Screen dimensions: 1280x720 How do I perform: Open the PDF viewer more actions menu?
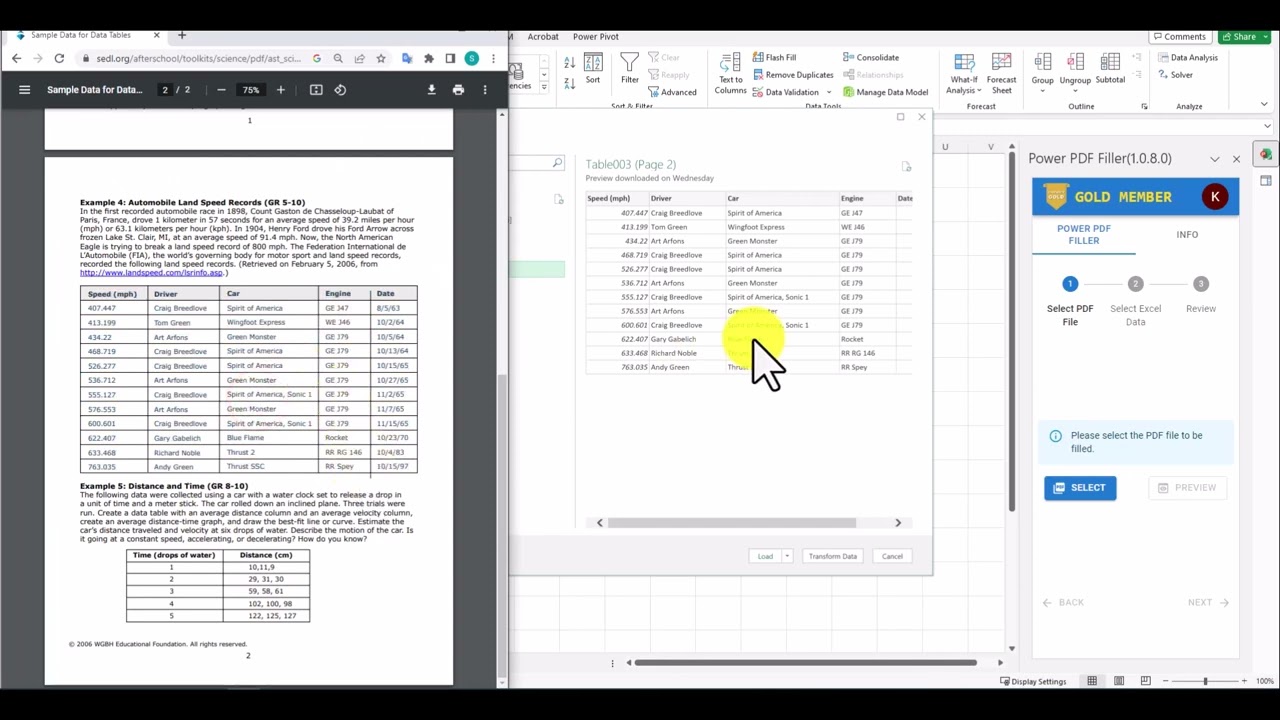(485, 90)
